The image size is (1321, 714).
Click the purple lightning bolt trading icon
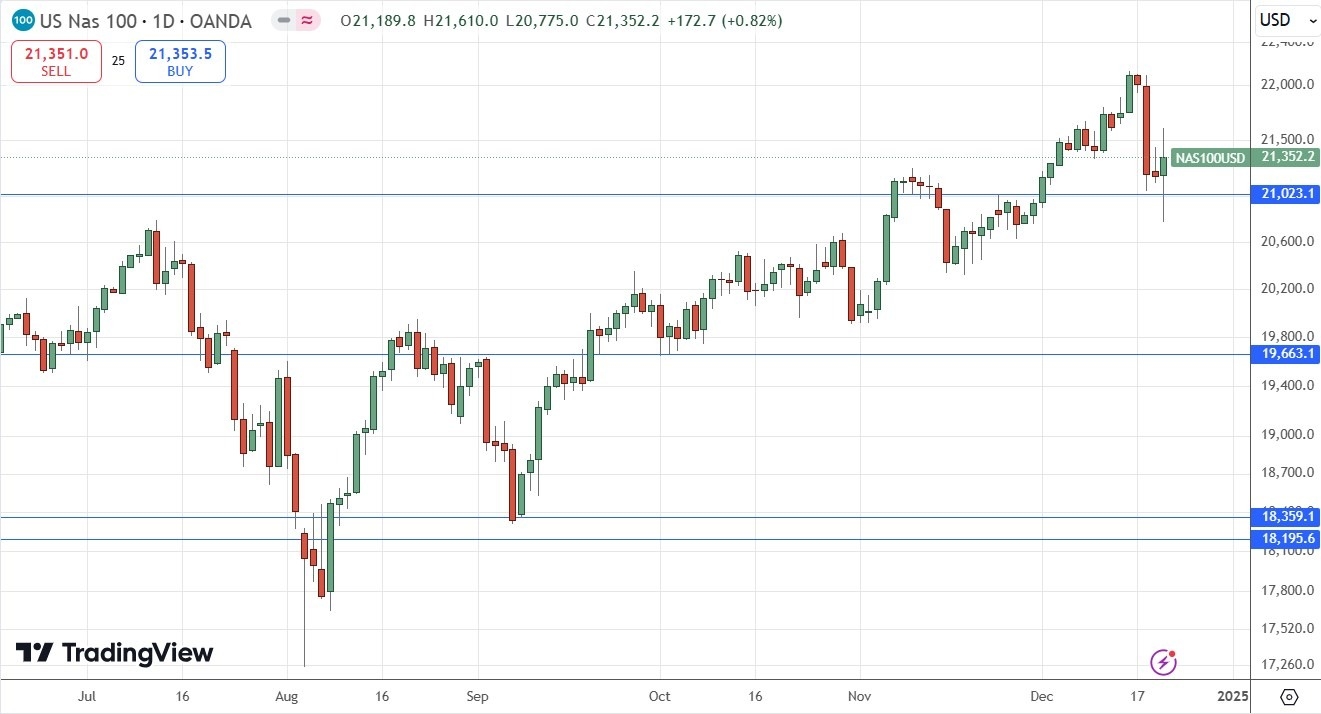pyautogui.click(x=1163, y=661)
